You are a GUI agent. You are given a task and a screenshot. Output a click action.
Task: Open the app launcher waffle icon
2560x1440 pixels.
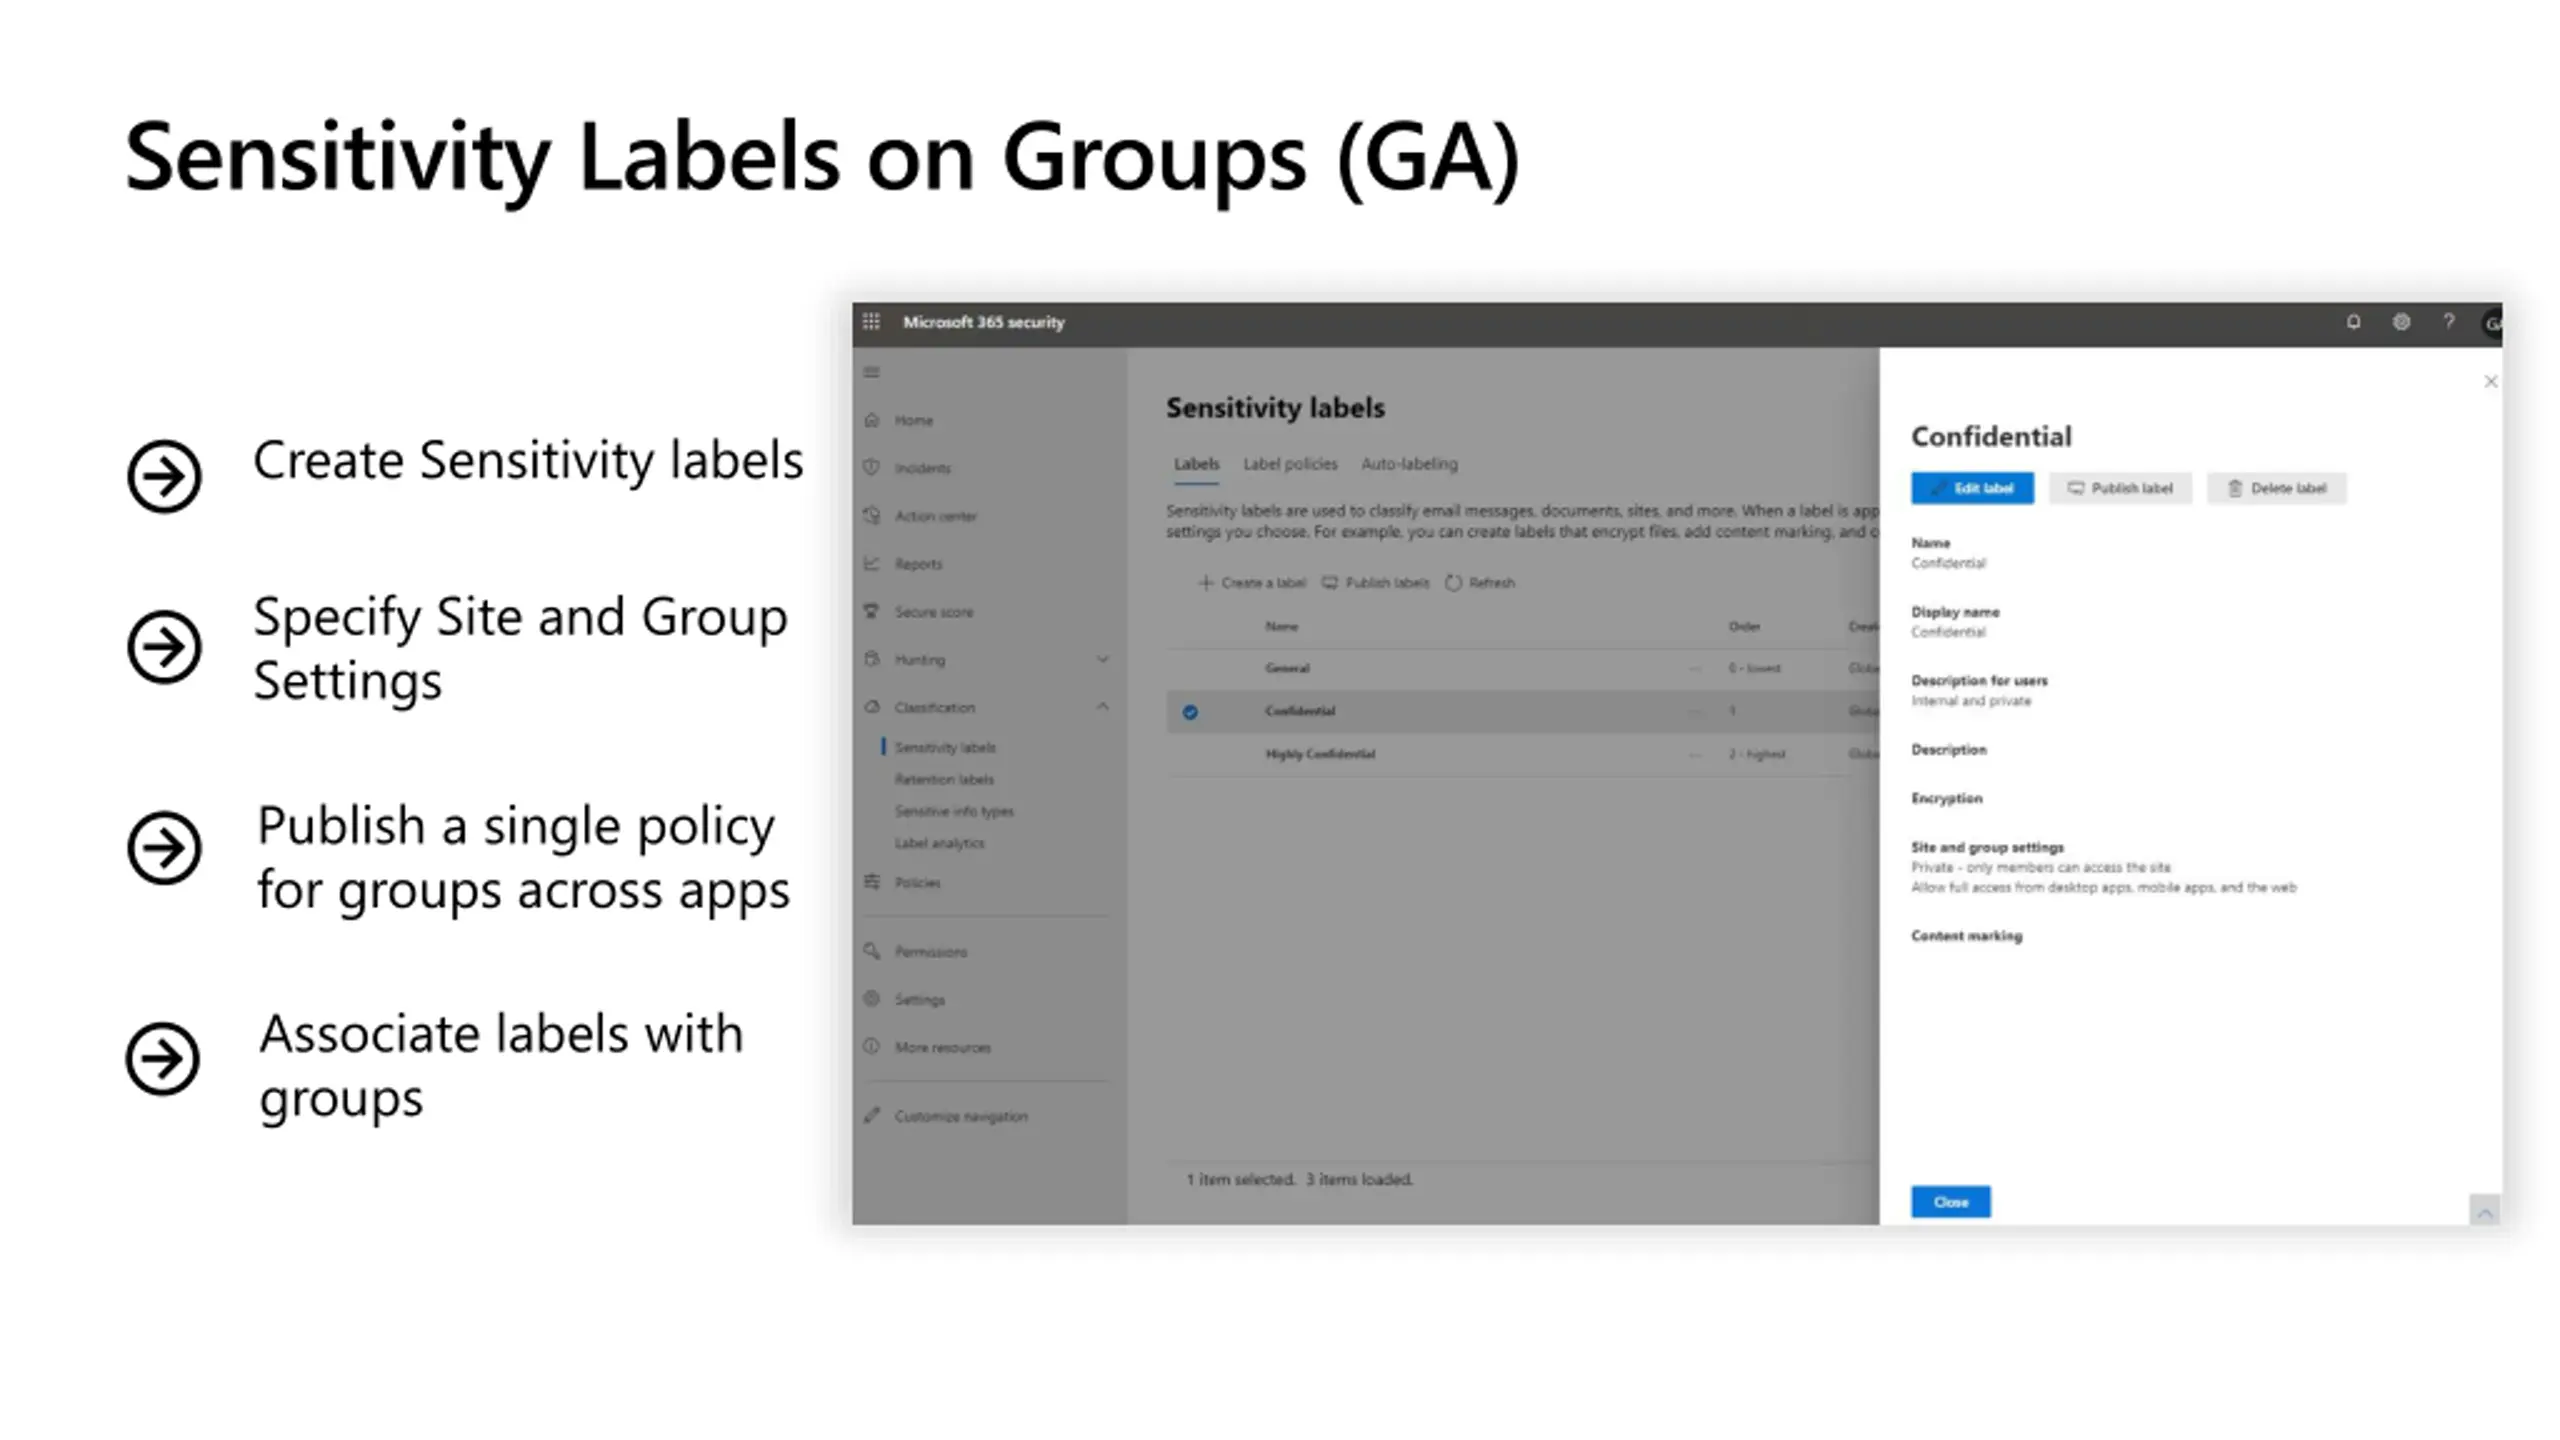pyautogui.click(x=871, y=322)
